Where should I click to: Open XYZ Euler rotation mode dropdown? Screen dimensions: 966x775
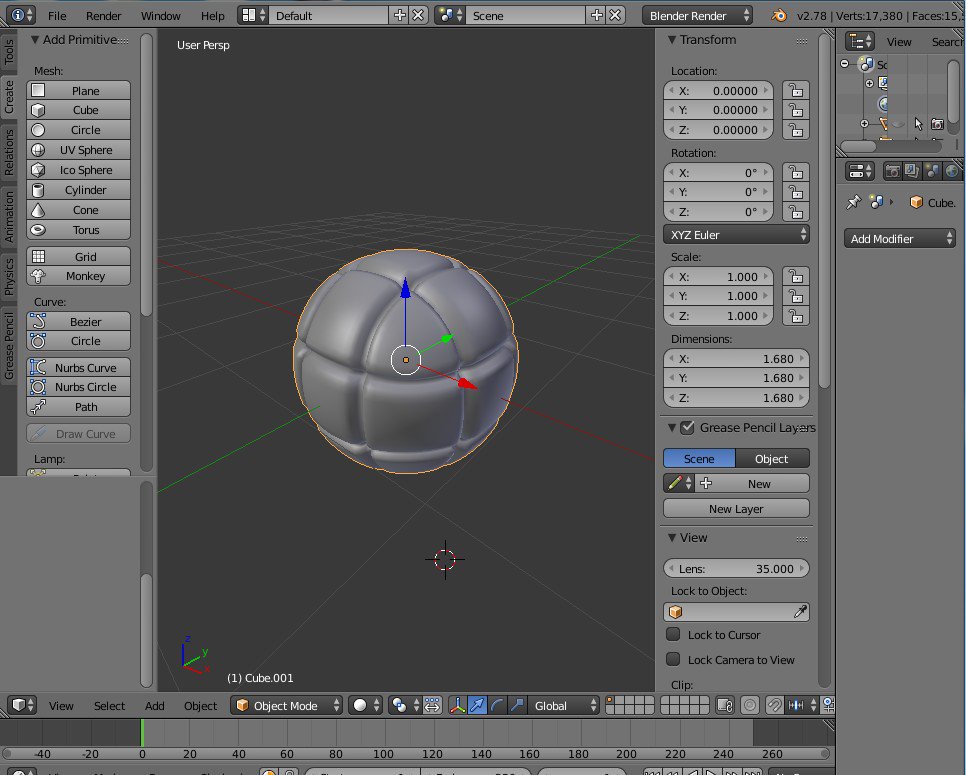point(736,235)
